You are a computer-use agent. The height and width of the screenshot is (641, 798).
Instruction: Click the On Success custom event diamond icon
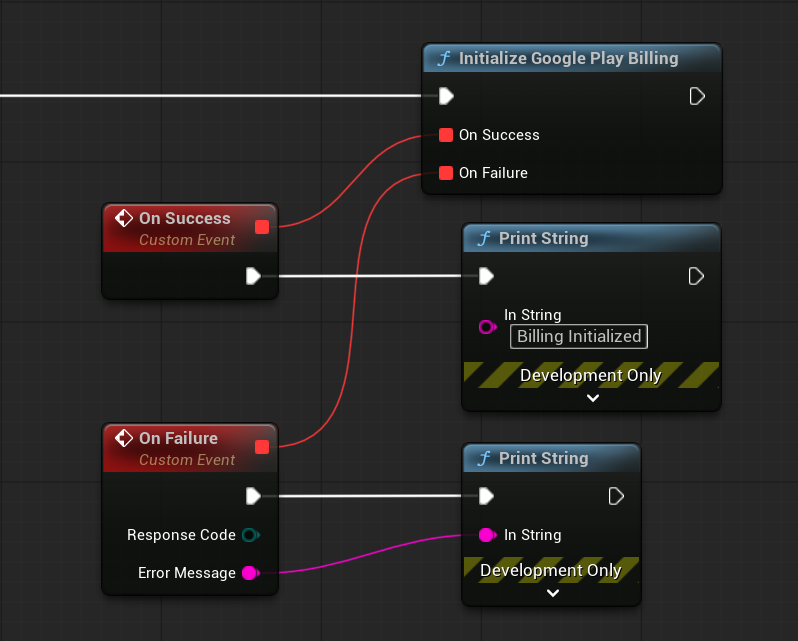124,218
